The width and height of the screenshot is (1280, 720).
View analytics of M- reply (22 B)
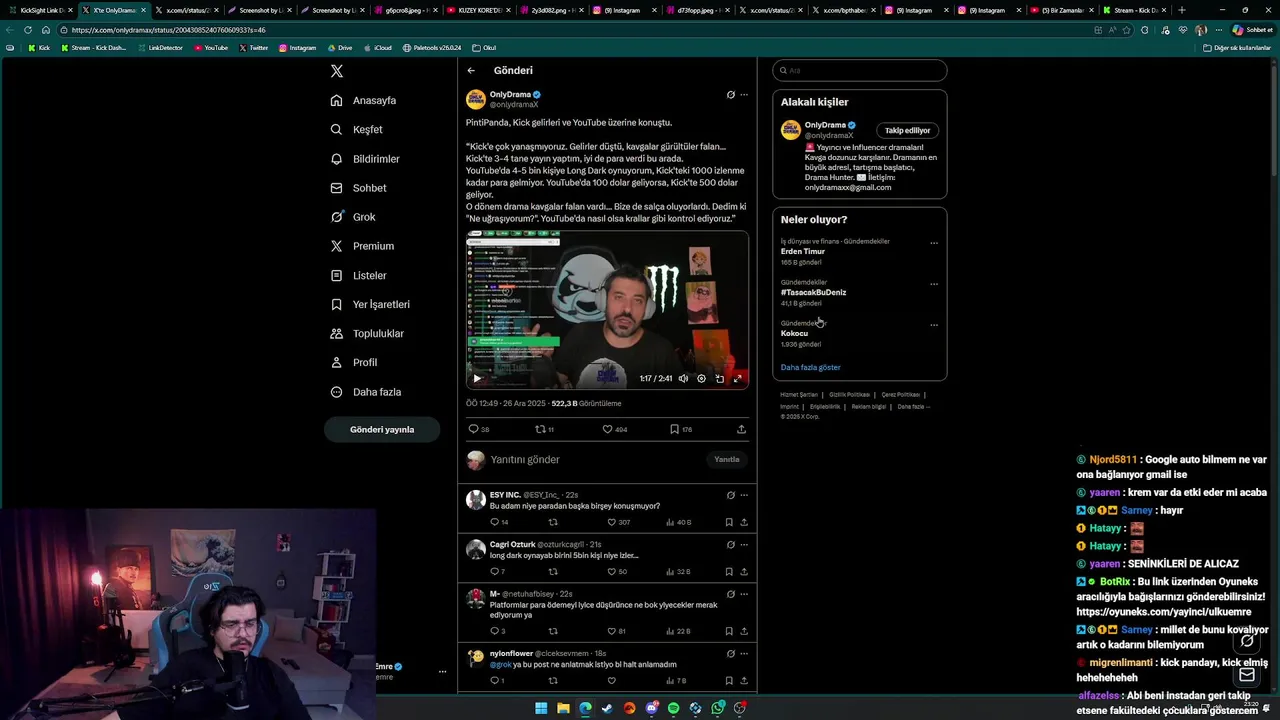tap(679, 632)
